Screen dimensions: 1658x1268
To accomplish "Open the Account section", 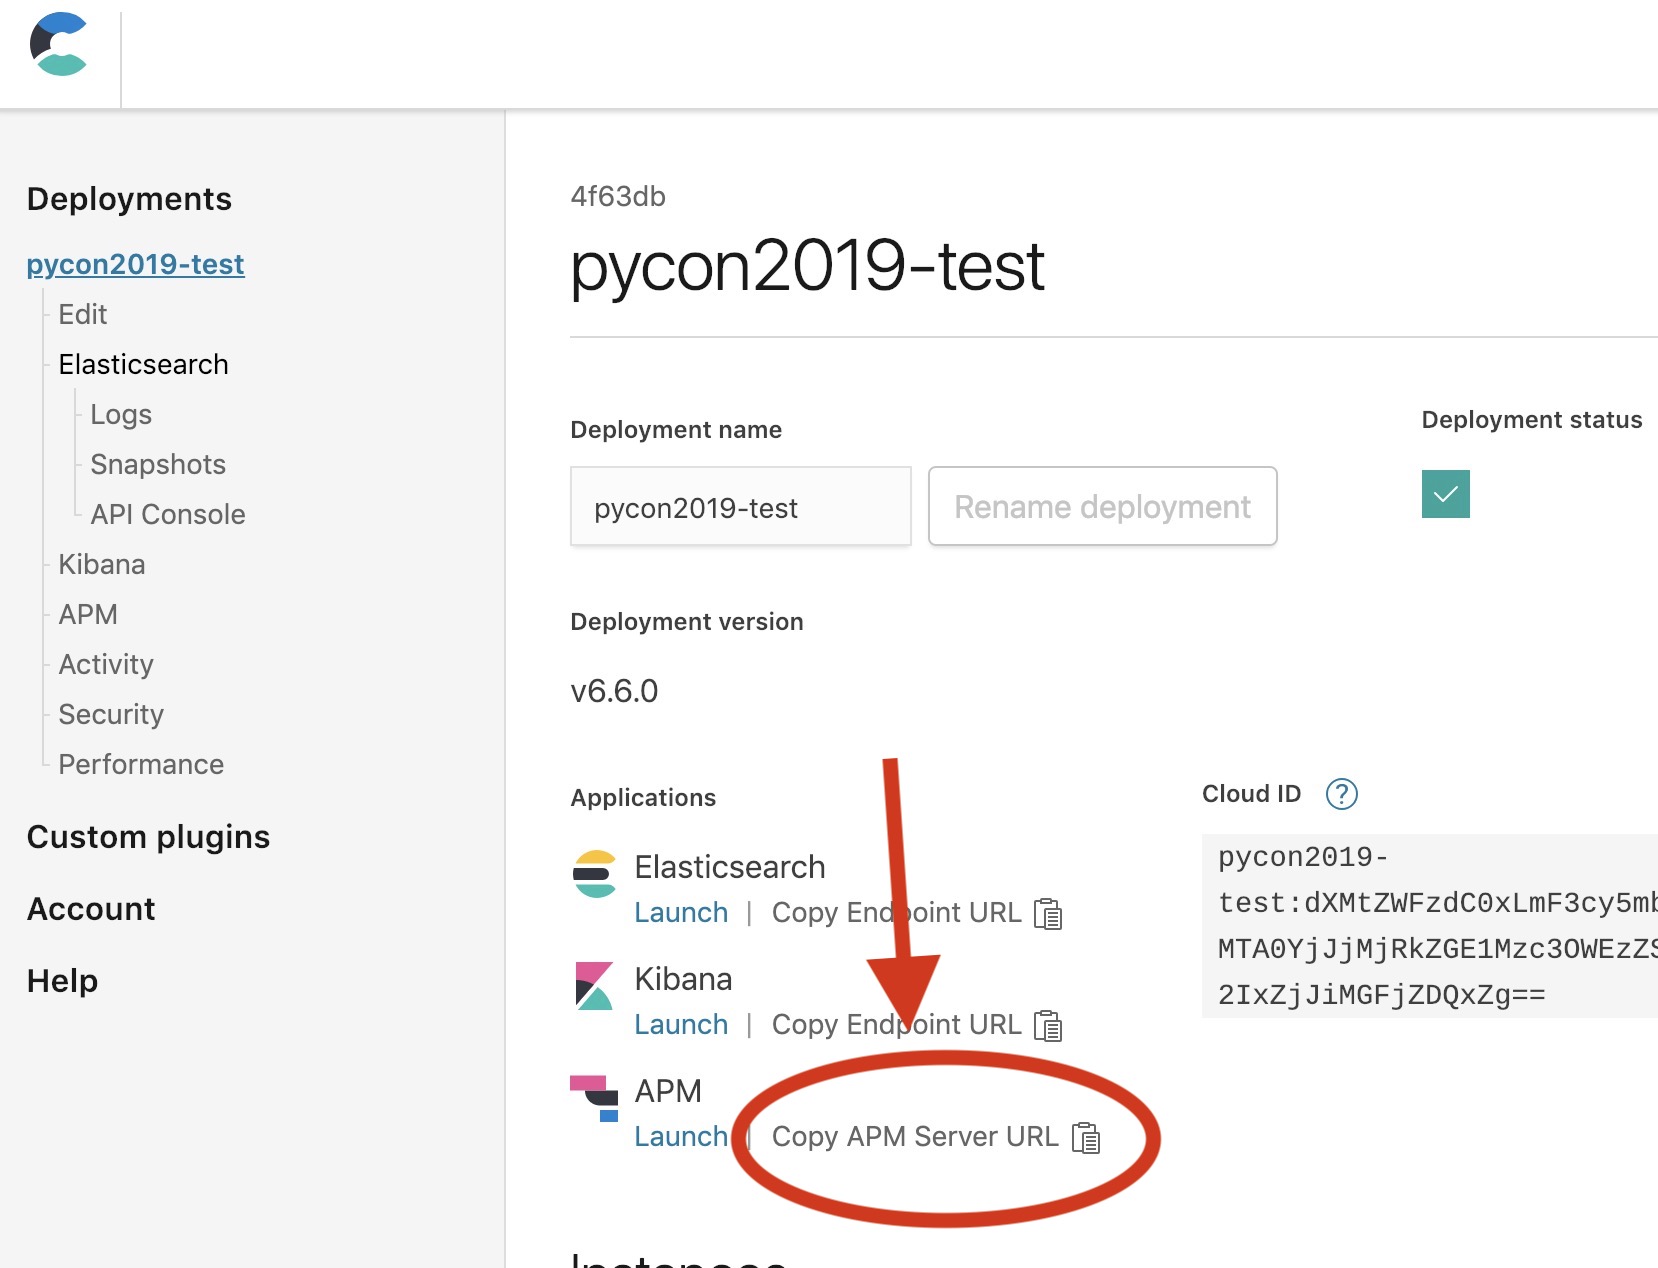I will [x=91, y=909].
